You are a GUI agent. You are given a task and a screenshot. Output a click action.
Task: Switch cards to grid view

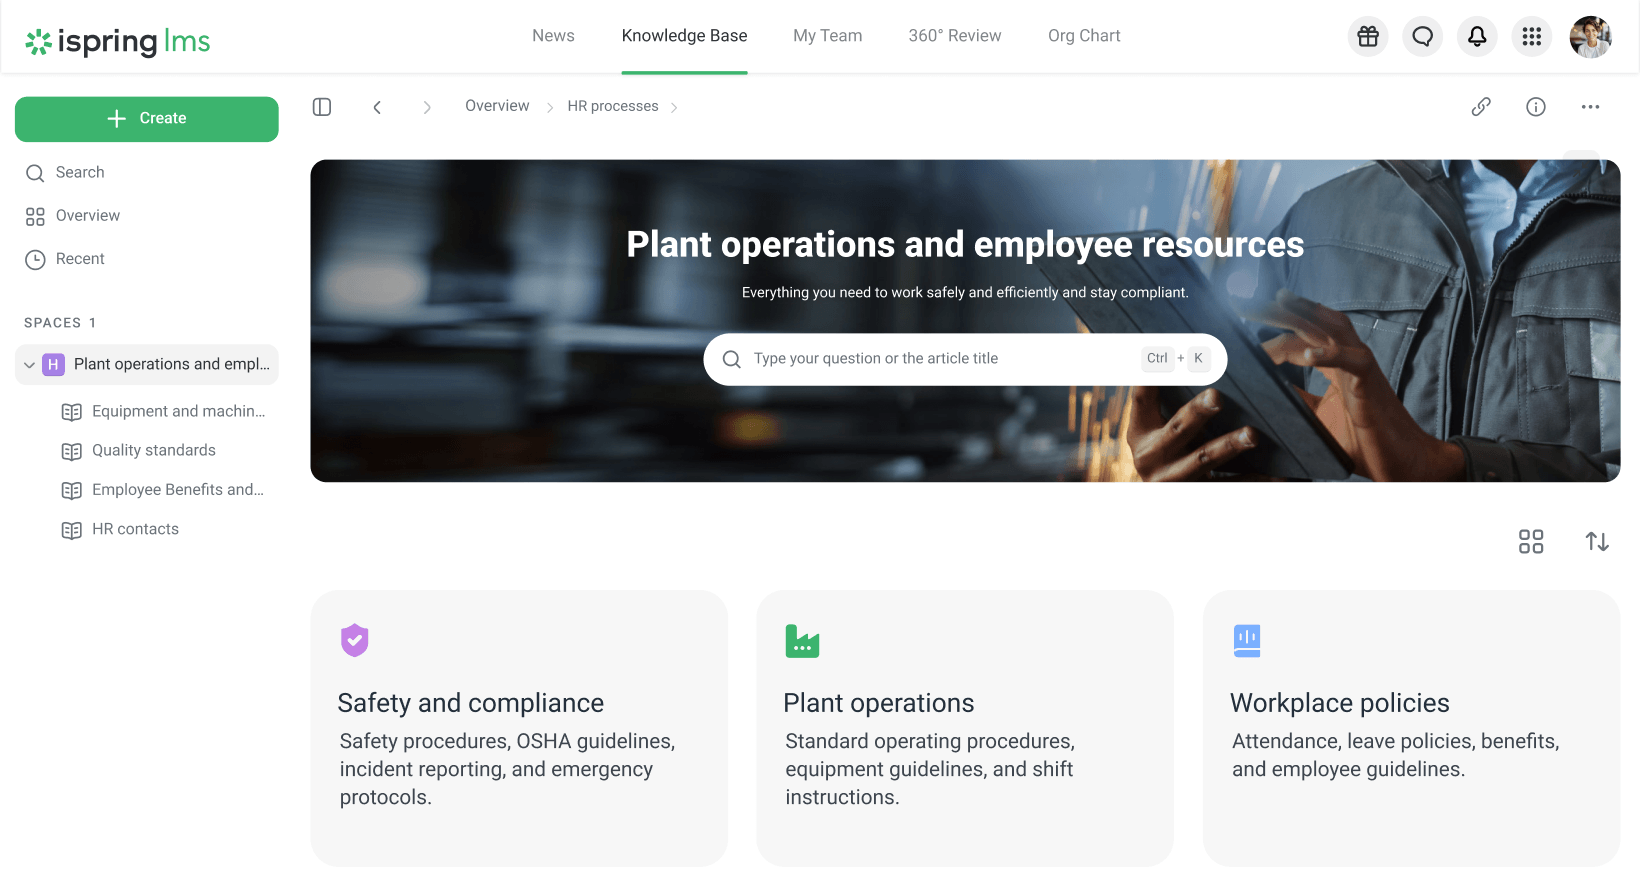[x=1531, y=542]
